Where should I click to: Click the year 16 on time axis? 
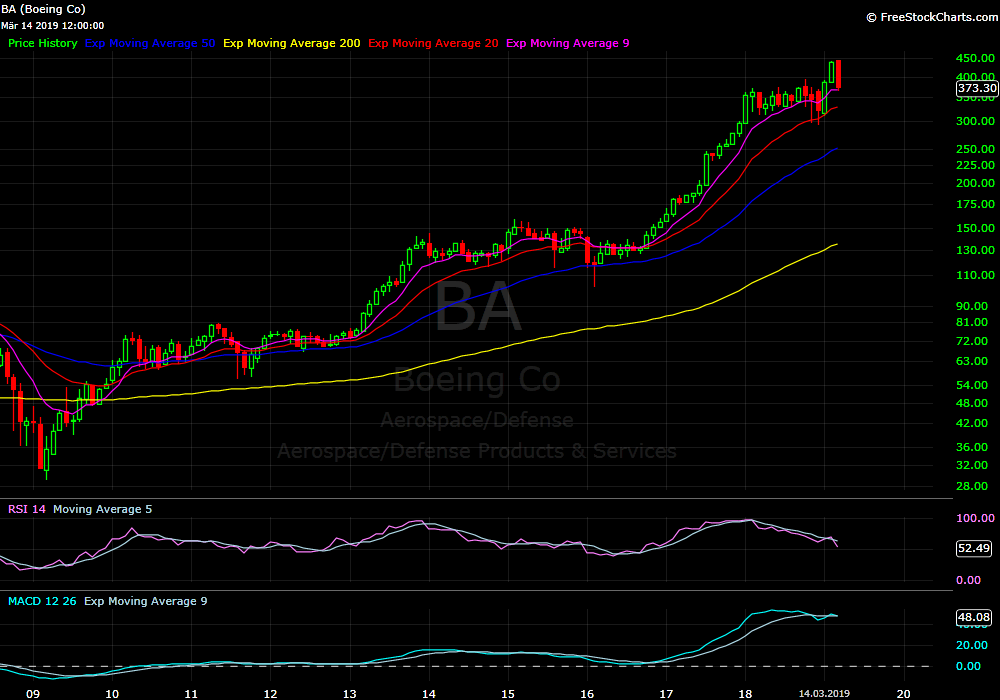point(587,694)
